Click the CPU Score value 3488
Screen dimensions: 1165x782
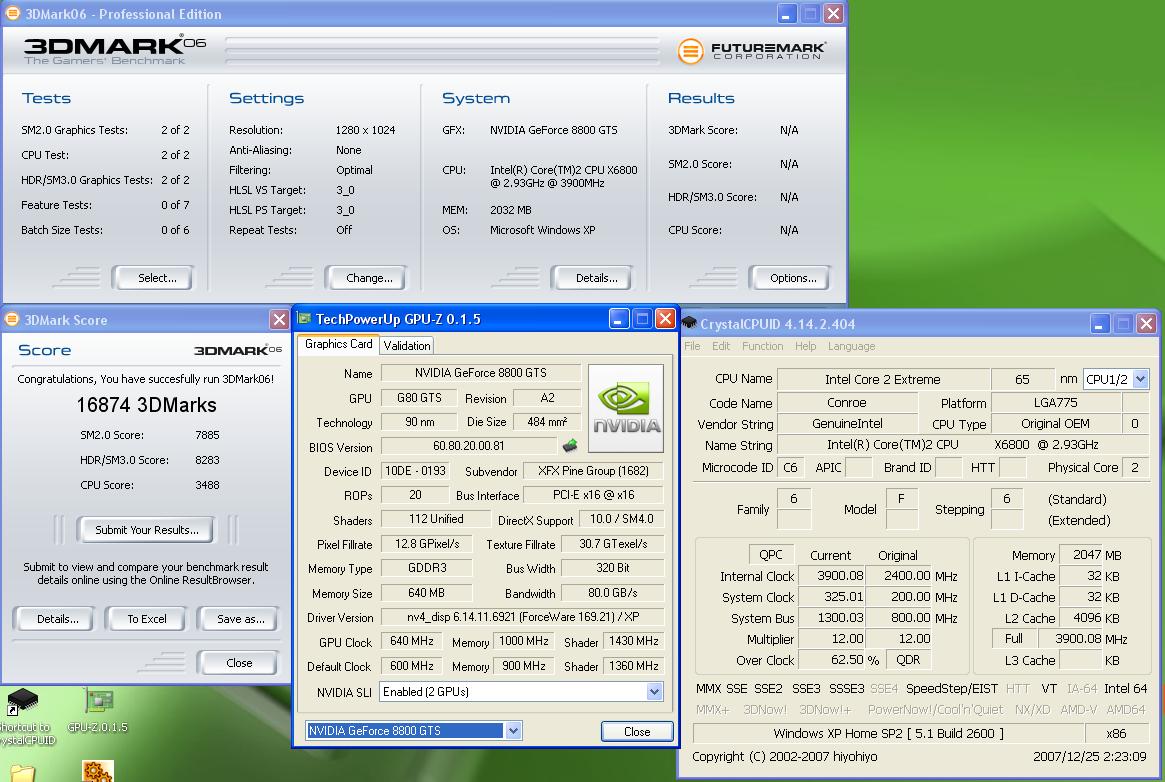(207, 485)
